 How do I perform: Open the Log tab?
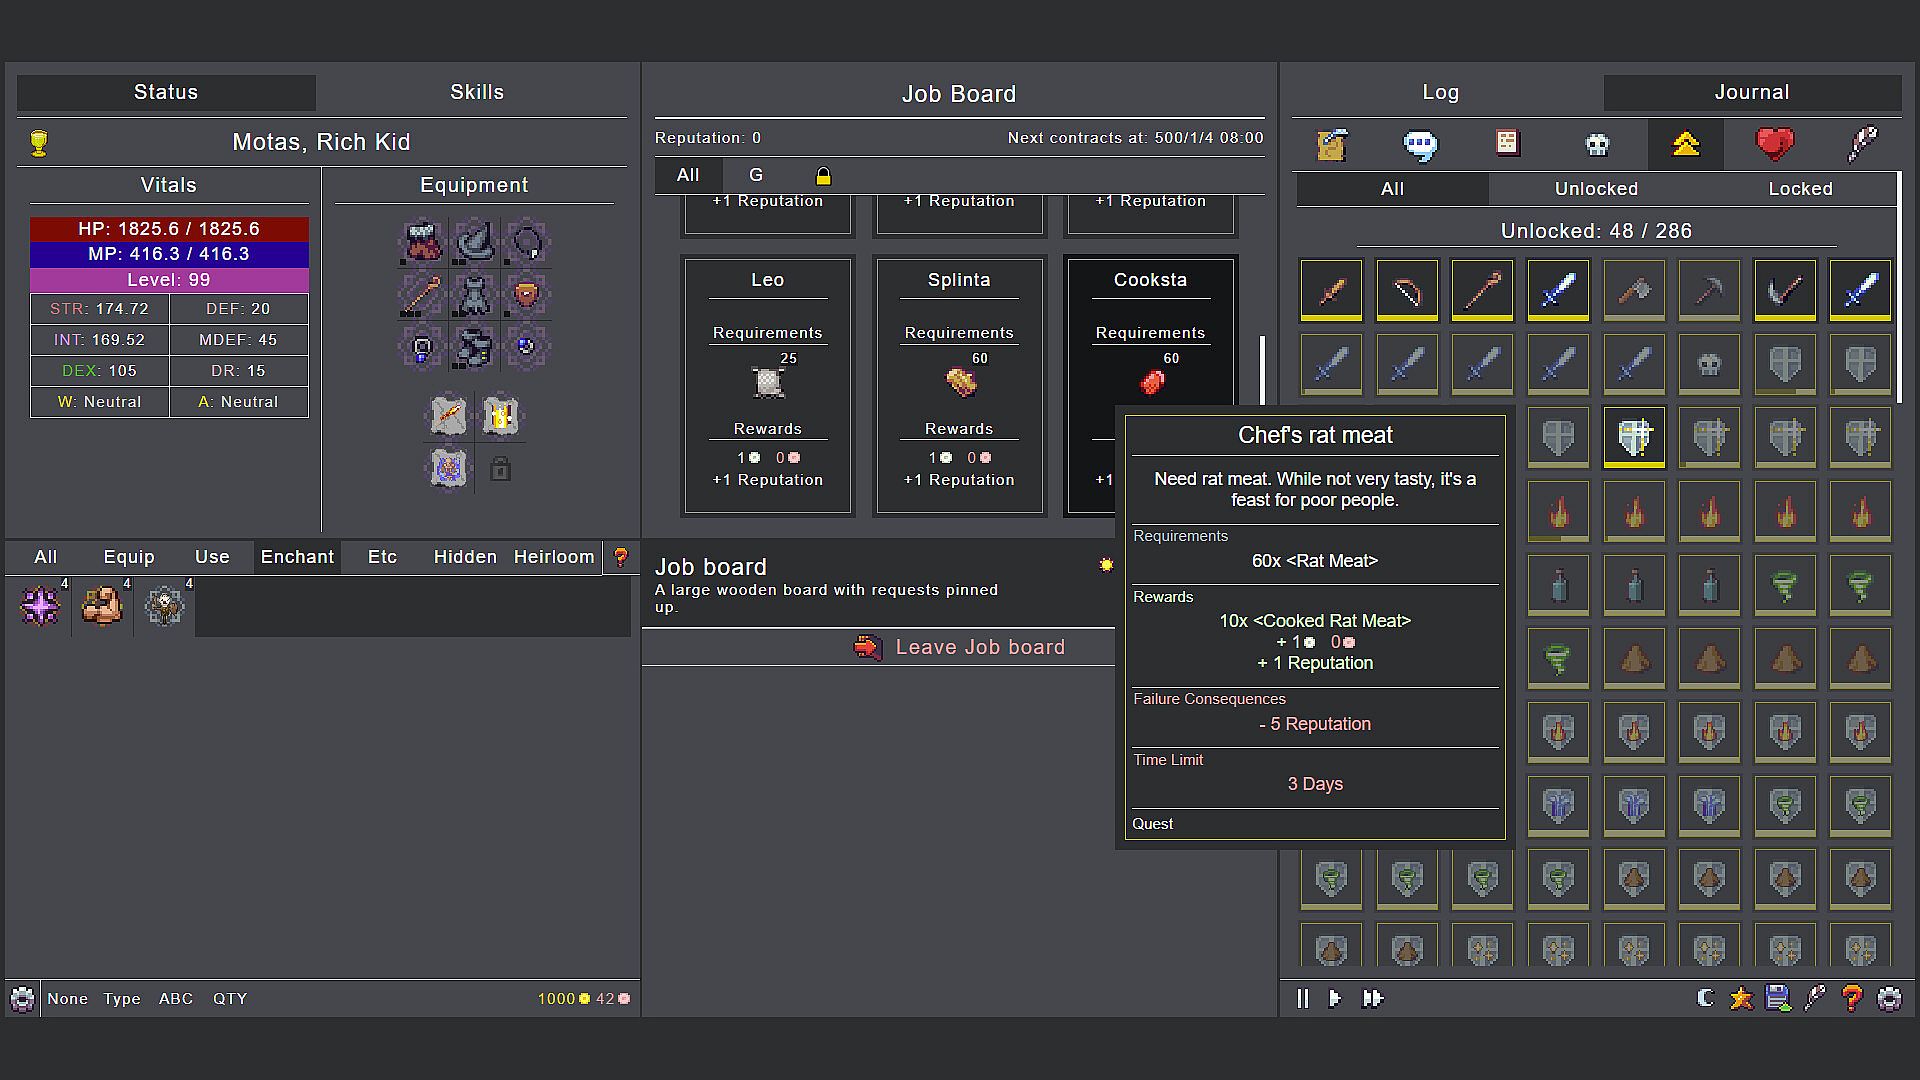click(x=1440, y=92)
